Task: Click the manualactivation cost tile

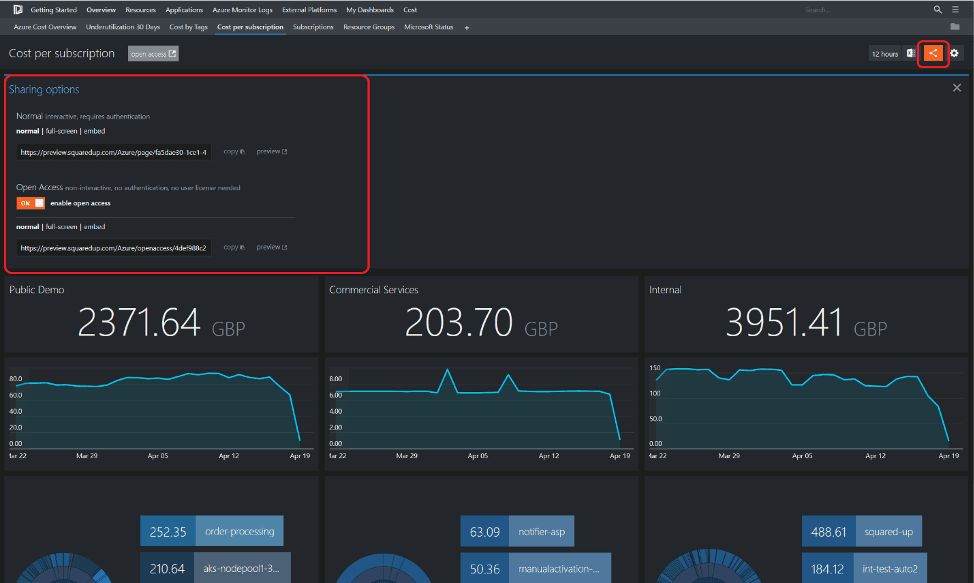Action: tap(535, 568)
